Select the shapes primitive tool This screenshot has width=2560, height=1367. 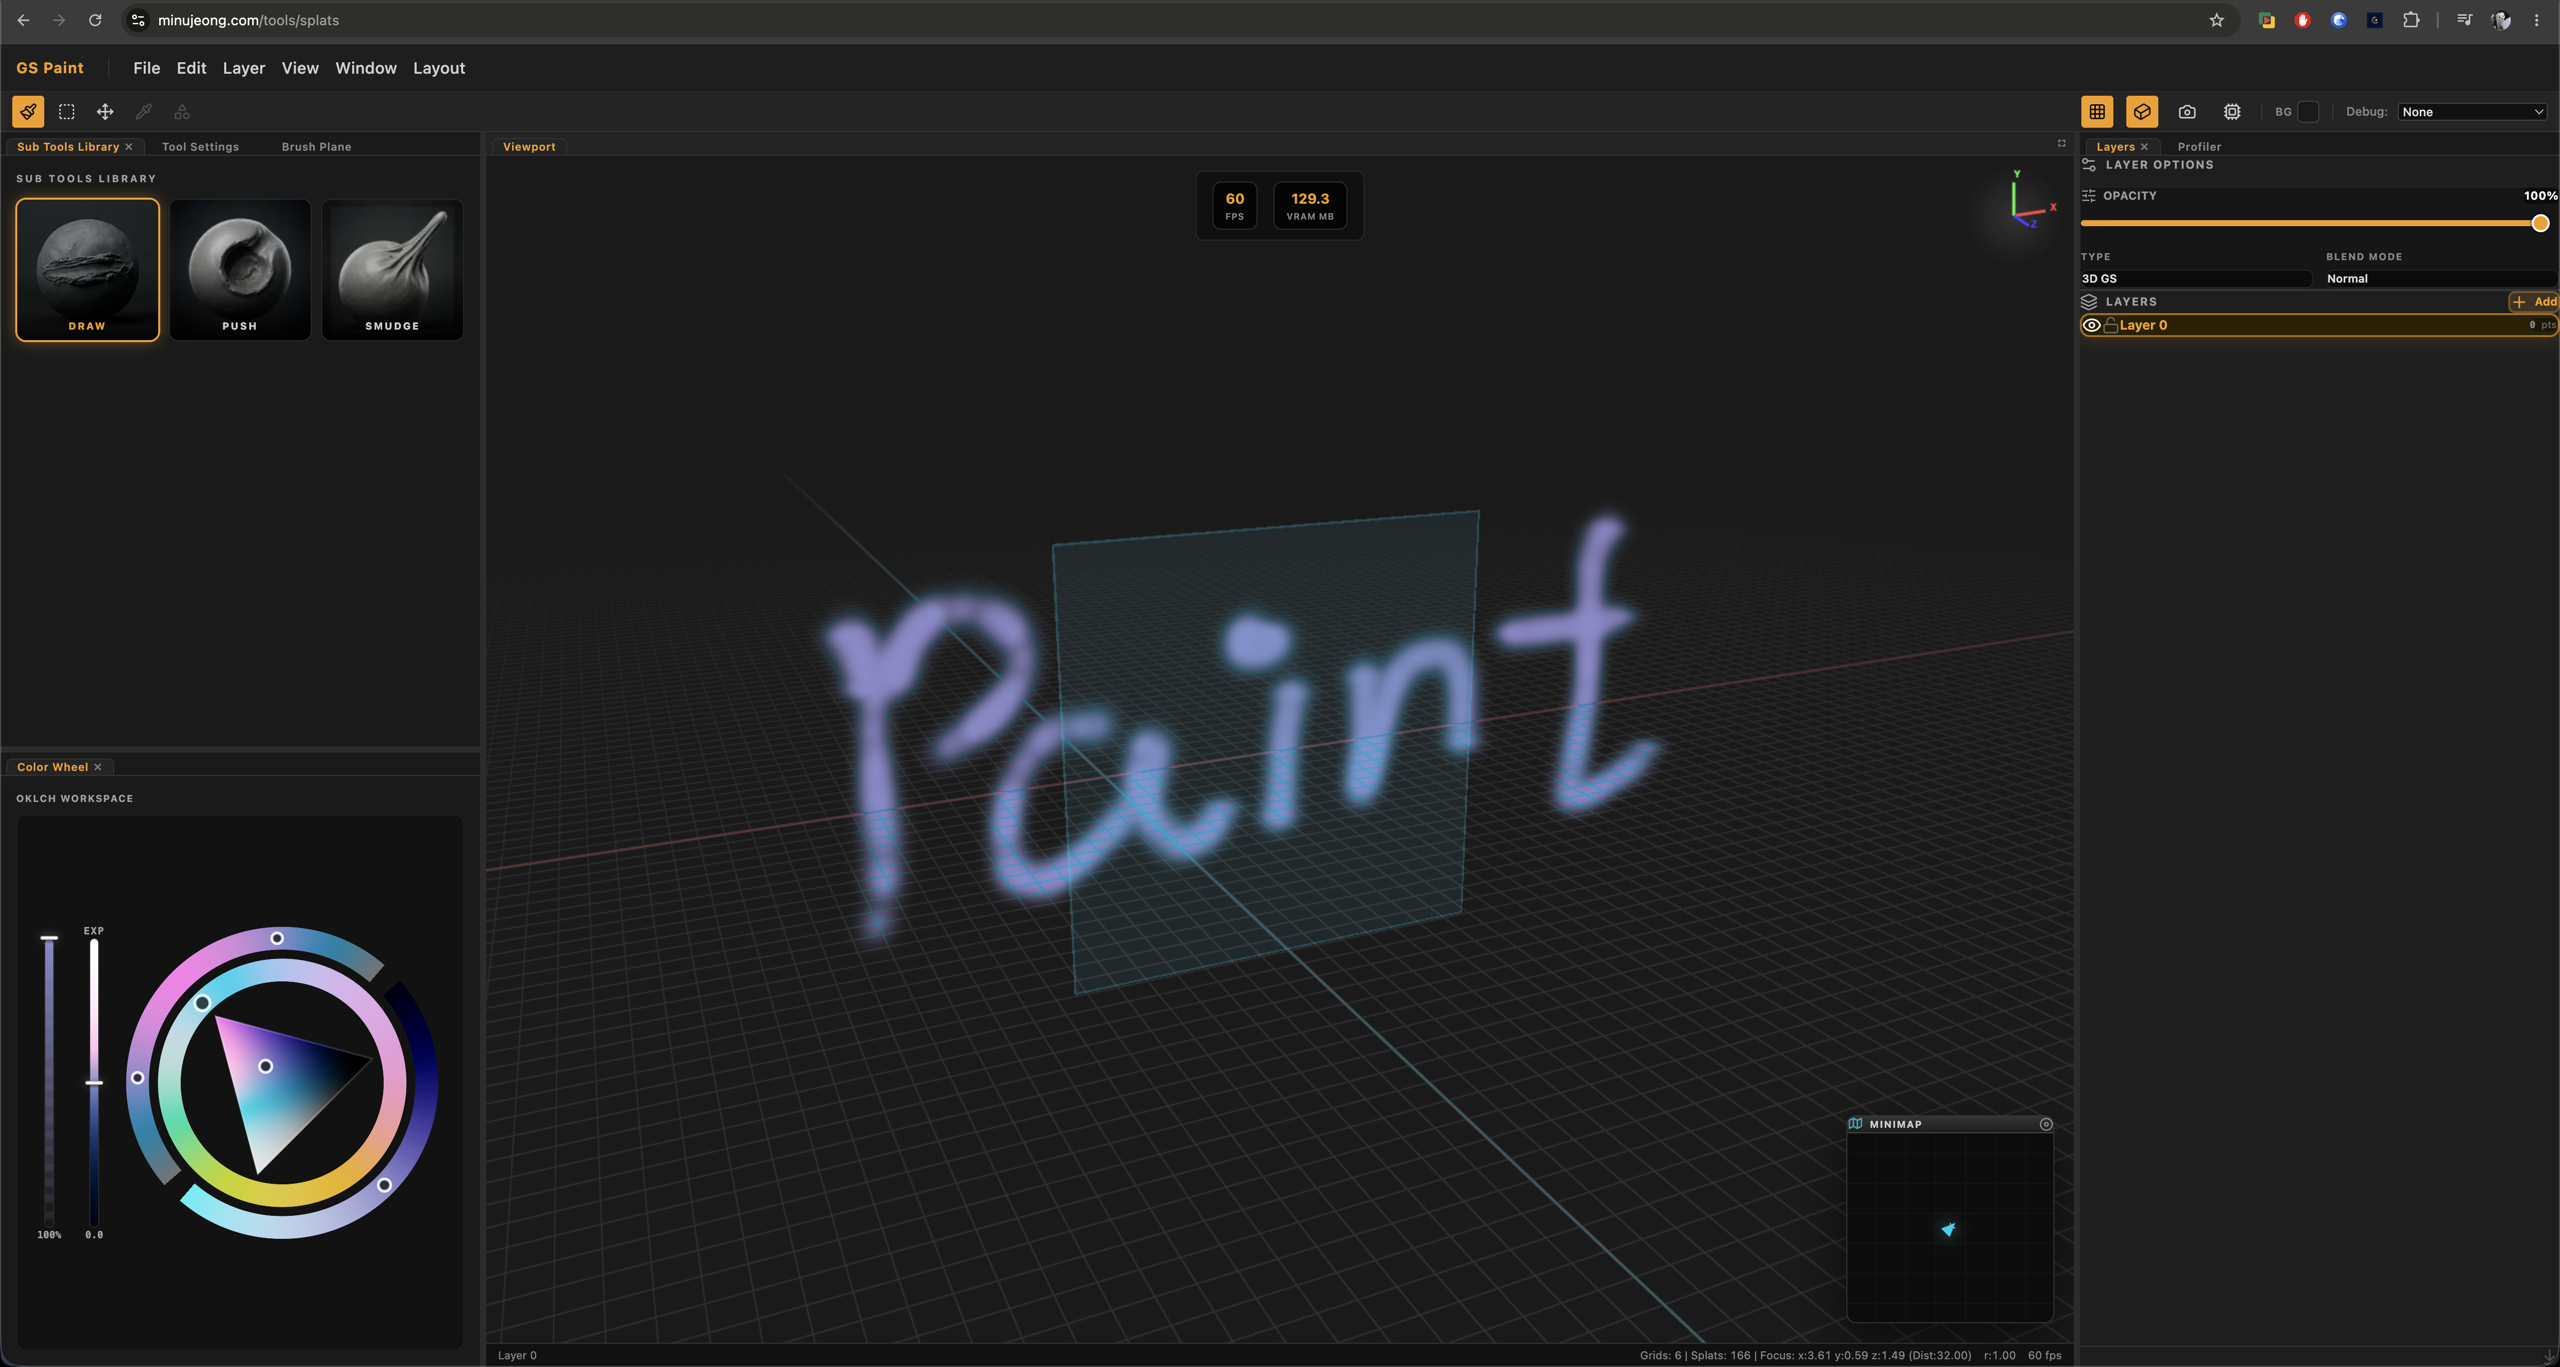182,112
